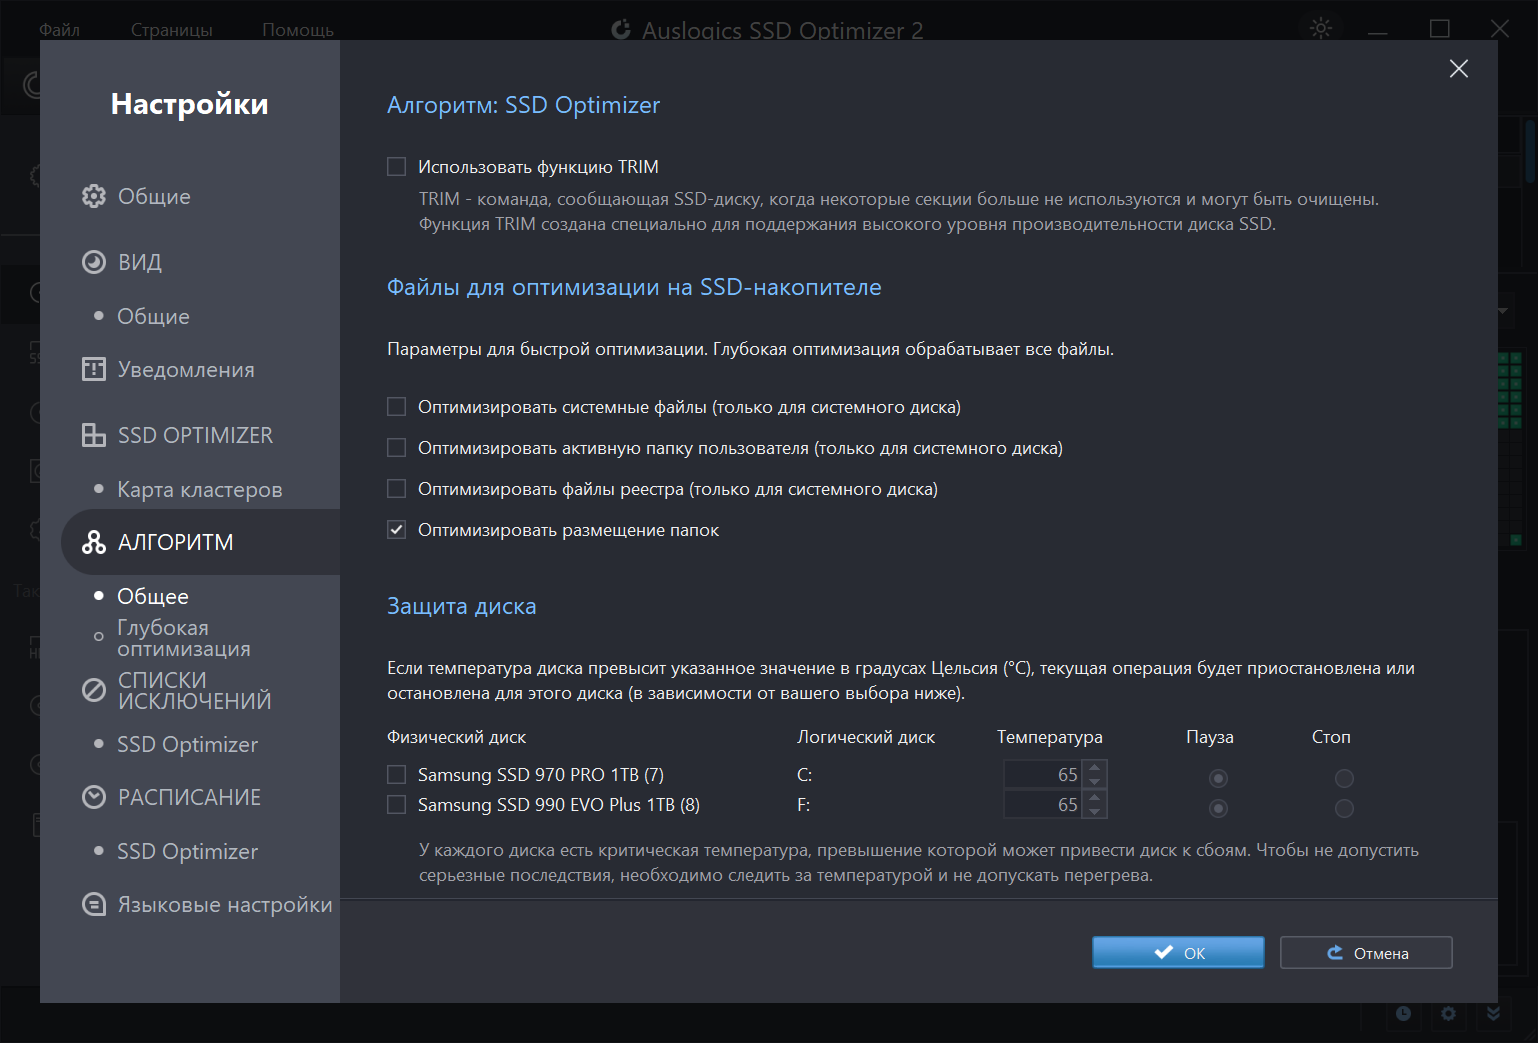This screenshot has height=1043, width=1538.
Task: Click the SSD OPTIMIZER section icon
Action: (x=93, y=435)
